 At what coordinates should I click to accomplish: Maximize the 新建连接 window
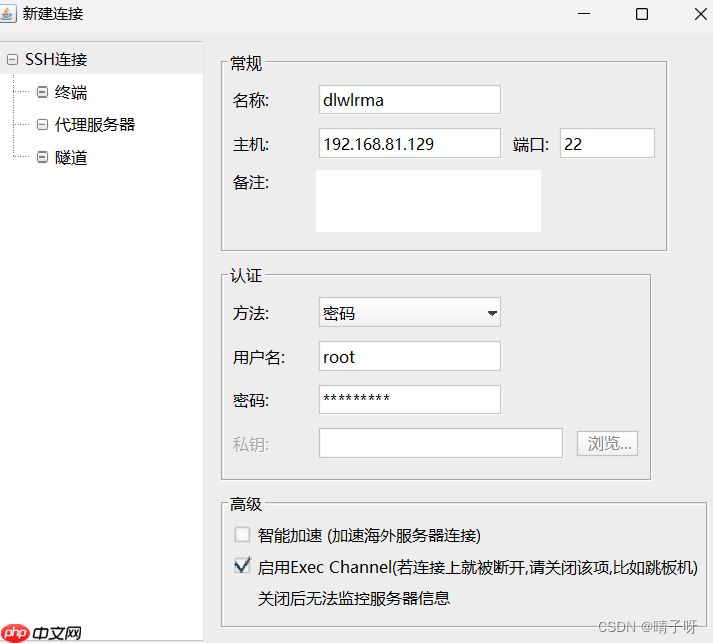(x=642, y=14)
